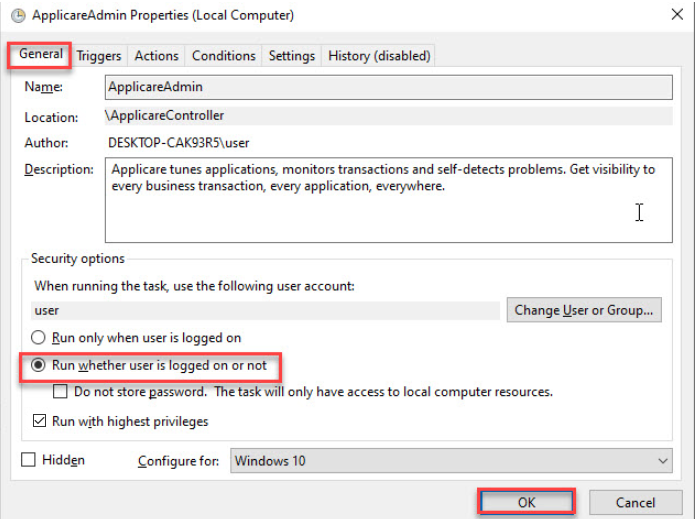Screen dimensions: 696x519
Task: Switch to the General tab
Action: coord(40,54)
